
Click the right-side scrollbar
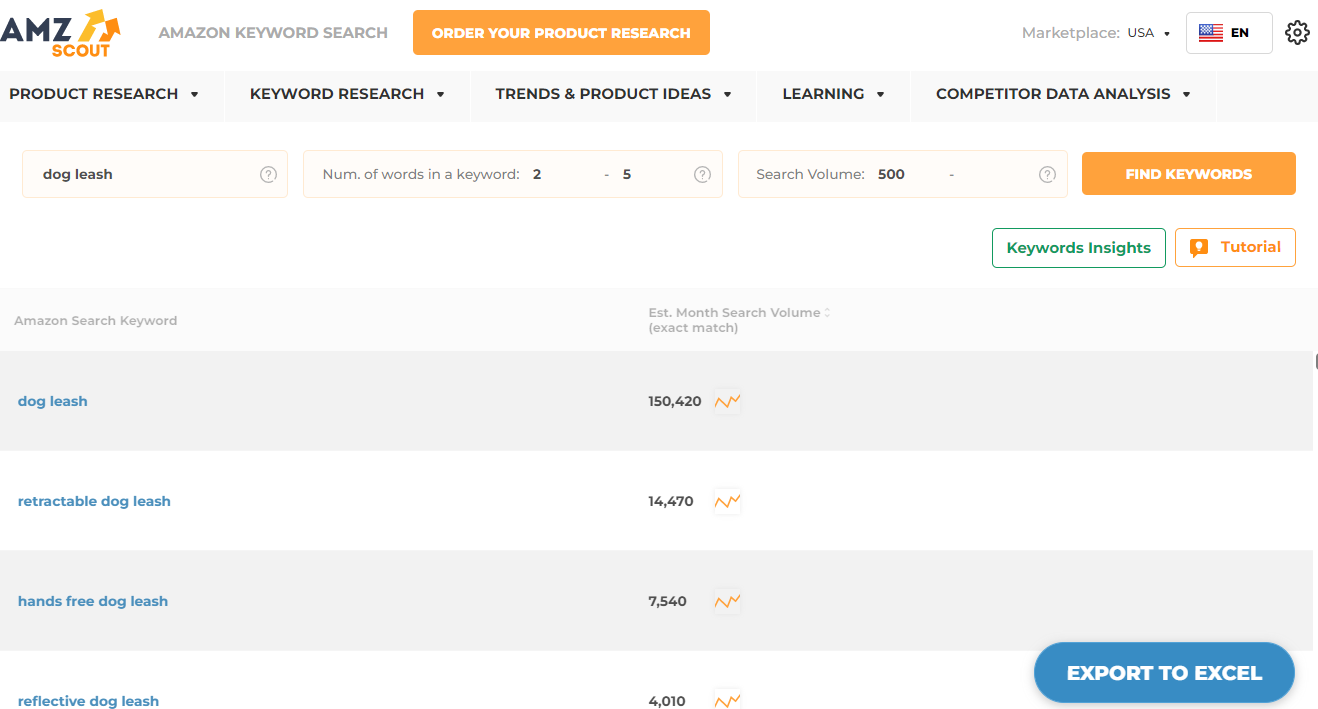(x=1313, y=360)
